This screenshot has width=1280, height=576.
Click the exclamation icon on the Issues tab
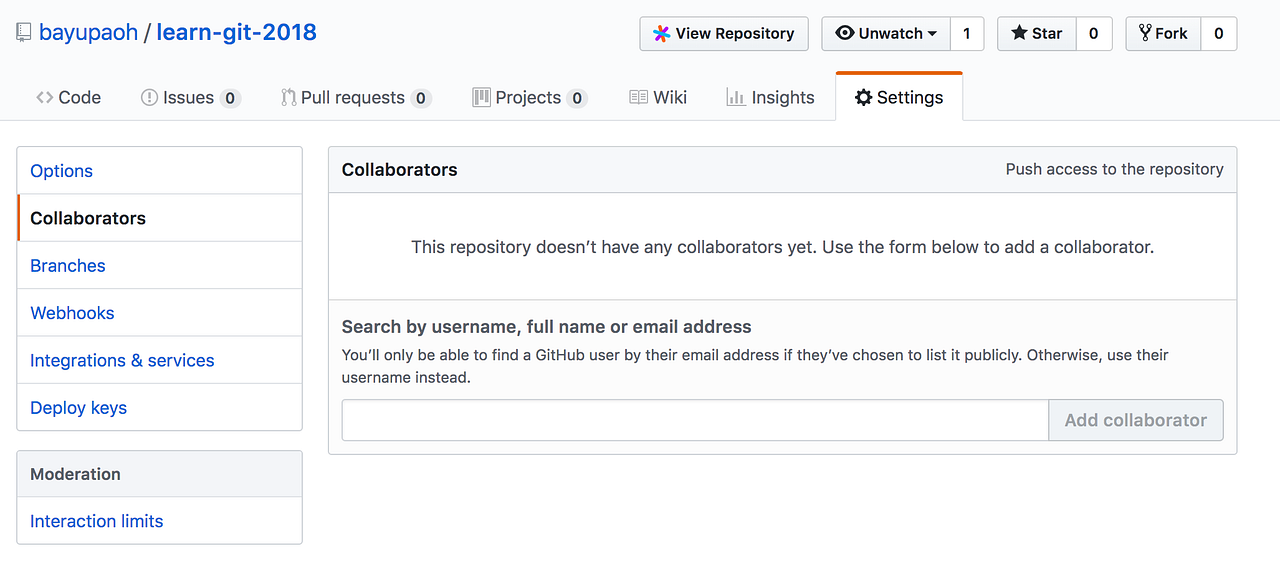click(x=148, y=97)
